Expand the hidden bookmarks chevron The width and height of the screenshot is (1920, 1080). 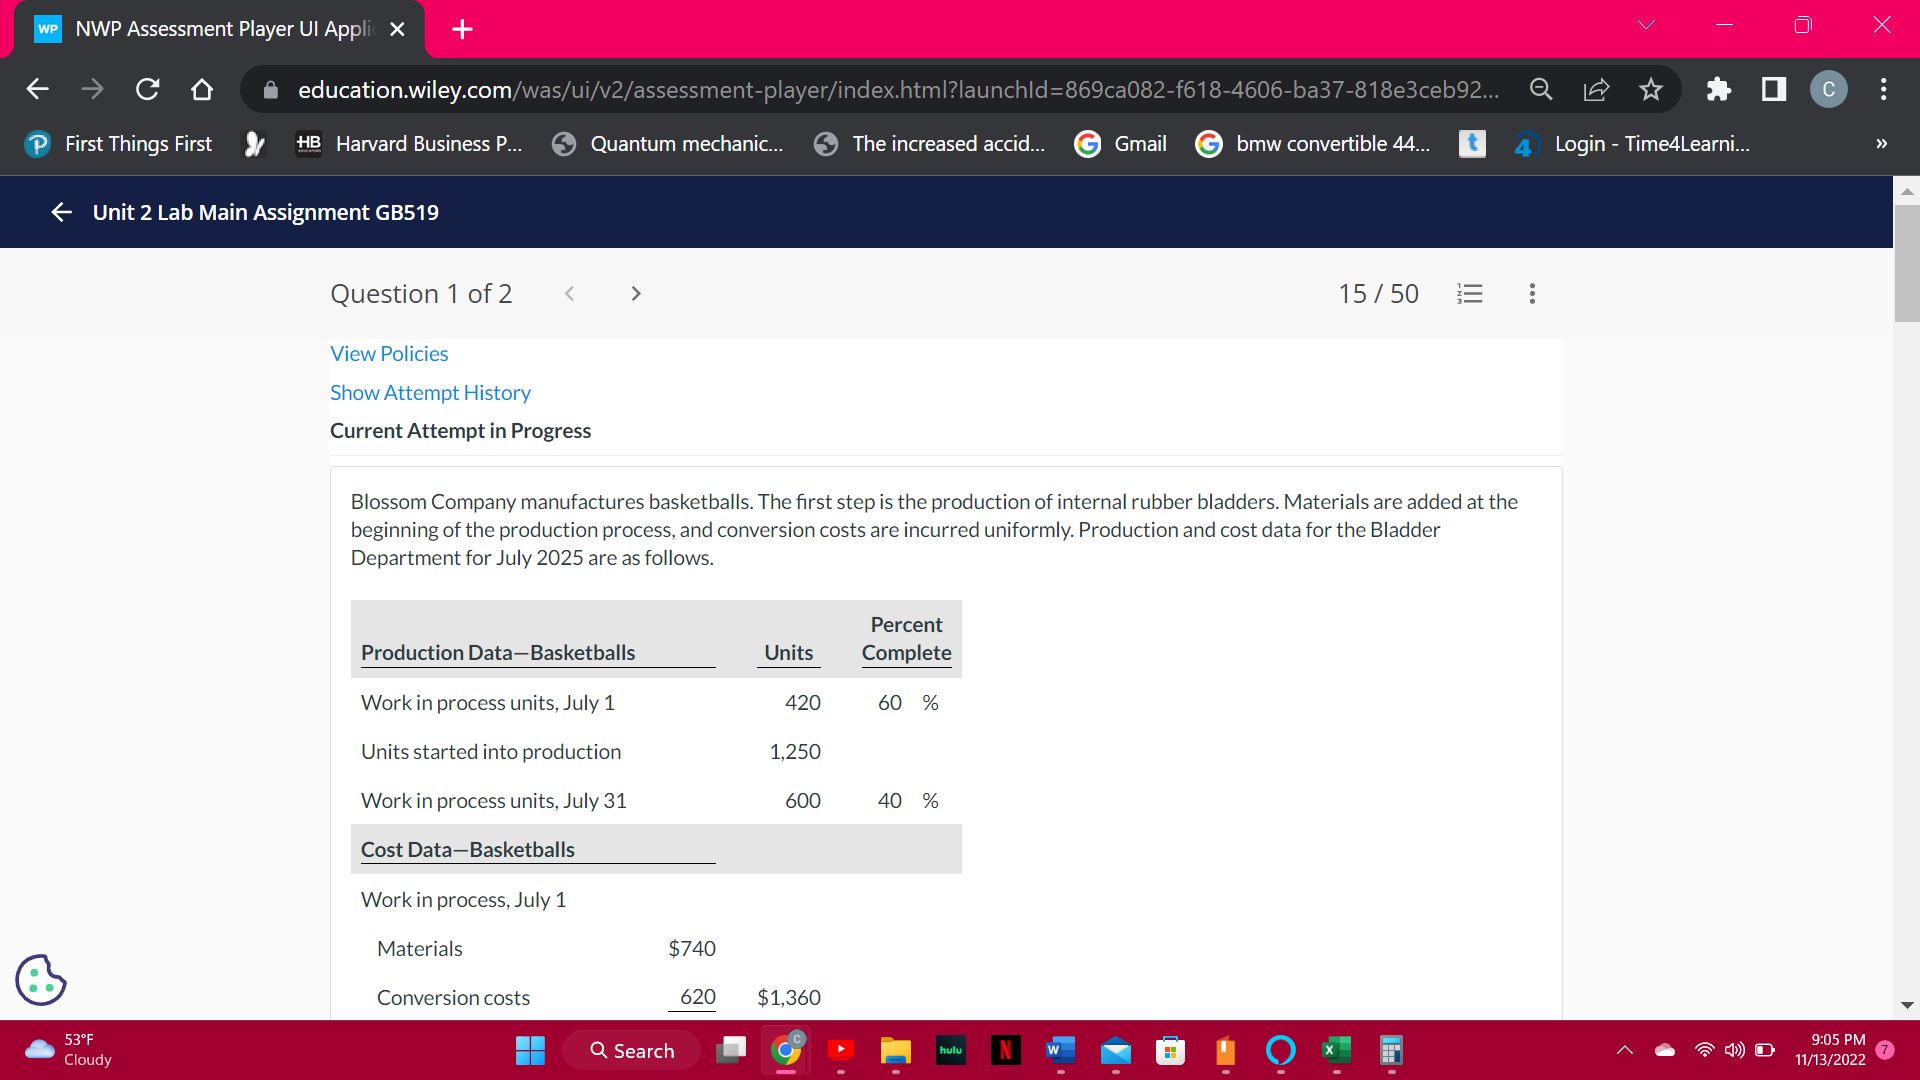1881,144
